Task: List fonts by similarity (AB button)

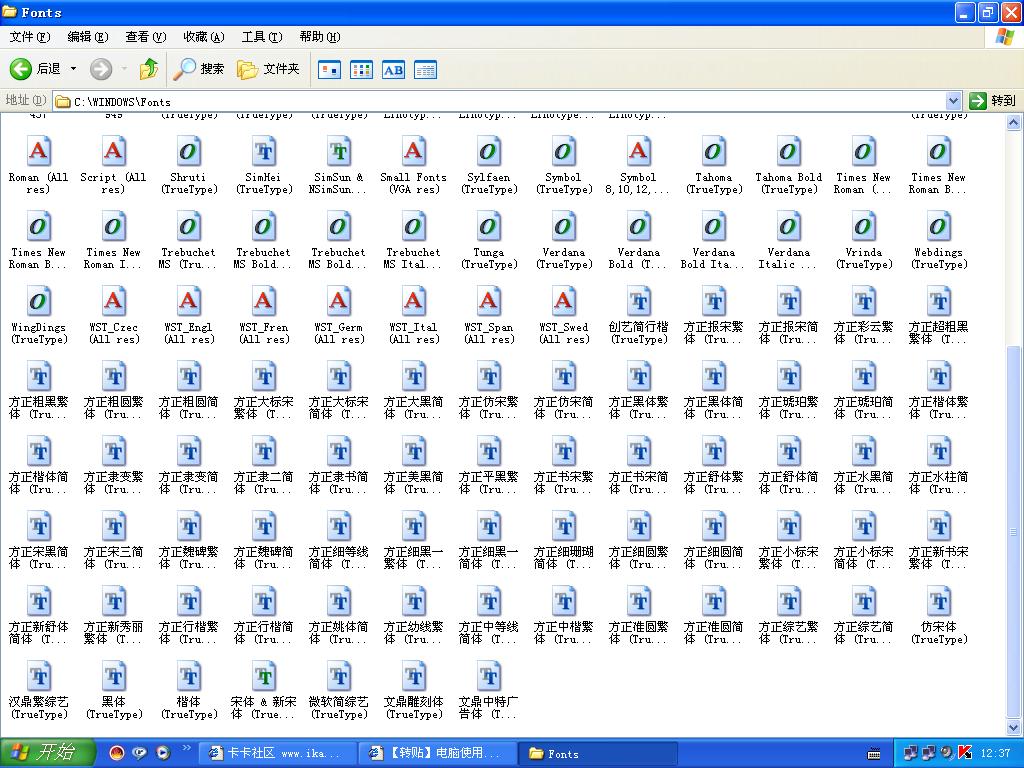Action: pos(393,69)
